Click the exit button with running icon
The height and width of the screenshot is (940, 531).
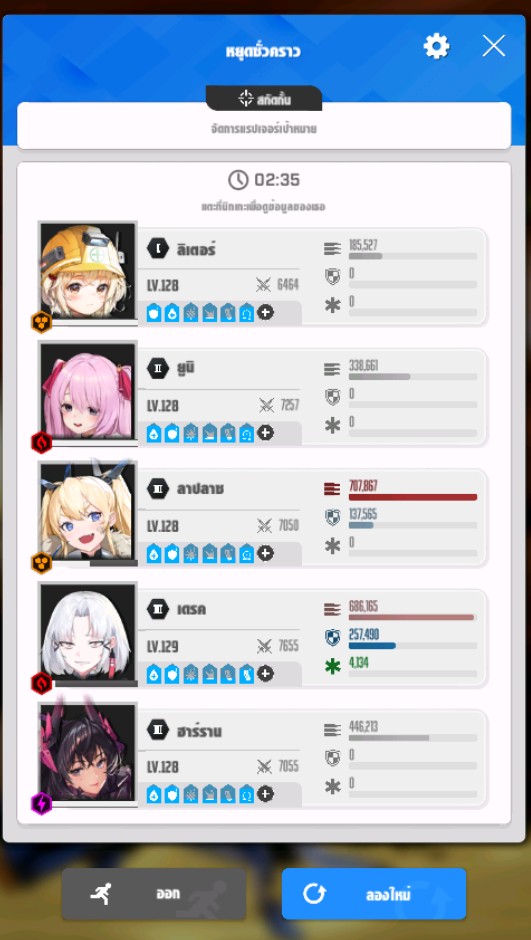pyautogui.click(x=153, y=894)
